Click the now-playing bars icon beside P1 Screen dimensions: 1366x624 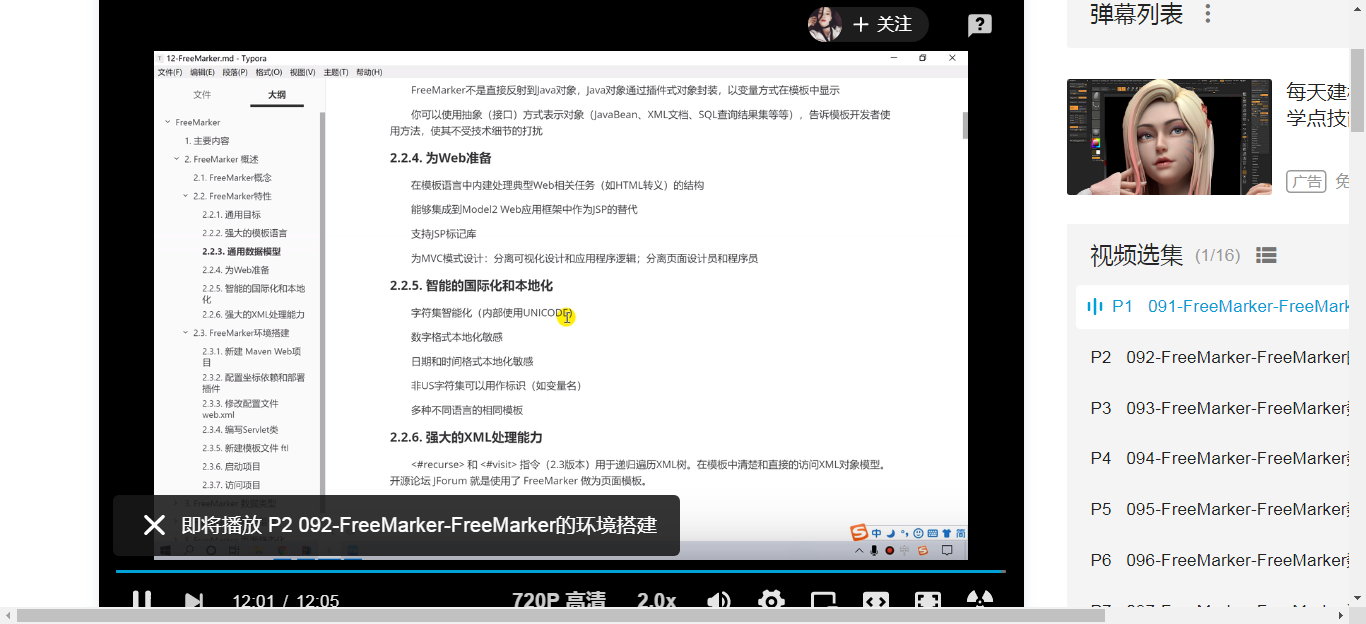[x=1095, y=307]
